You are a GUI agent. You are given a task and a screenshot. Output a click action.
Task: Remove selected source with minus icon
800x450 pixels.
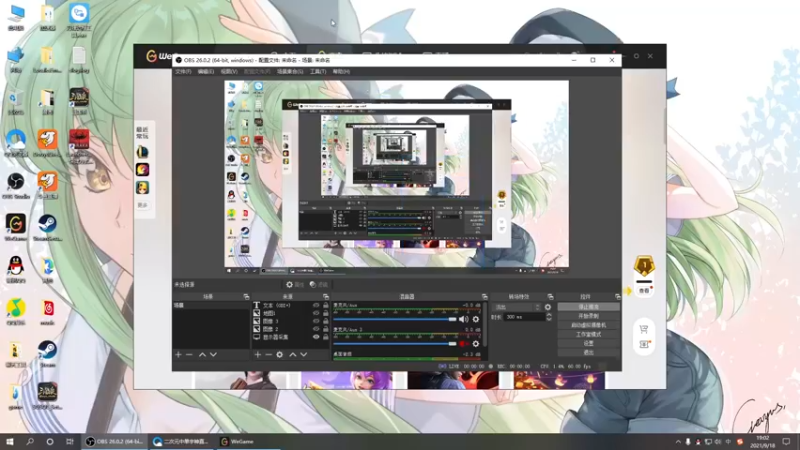coord(268,354)
